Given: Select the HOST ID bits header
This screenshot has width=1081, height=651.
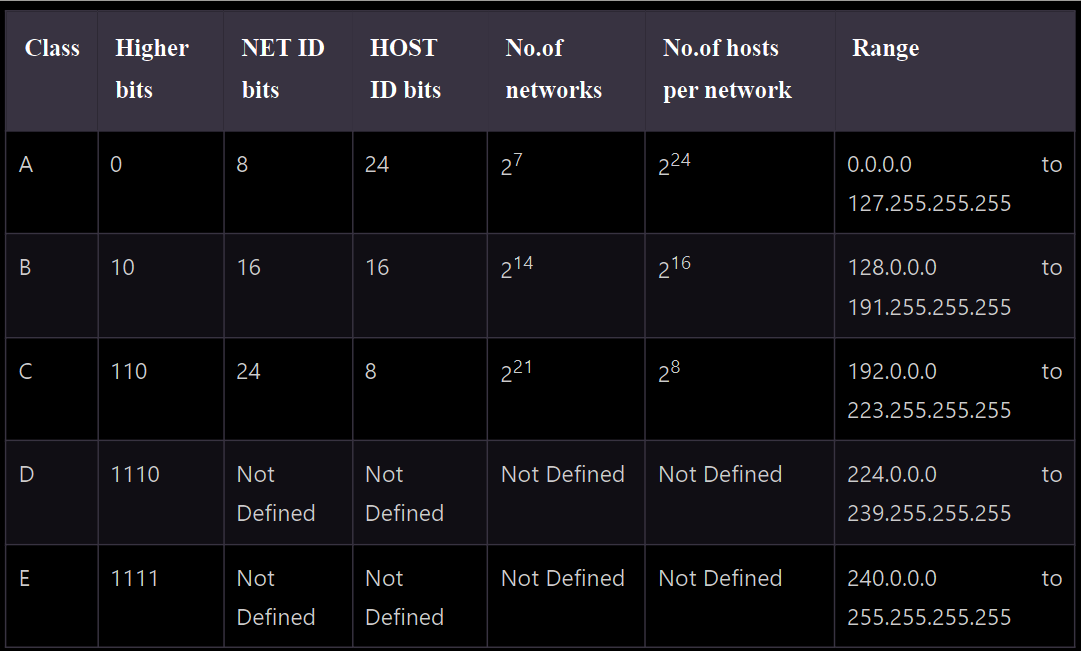Looking at the screenshot, I should pos(405,69).
